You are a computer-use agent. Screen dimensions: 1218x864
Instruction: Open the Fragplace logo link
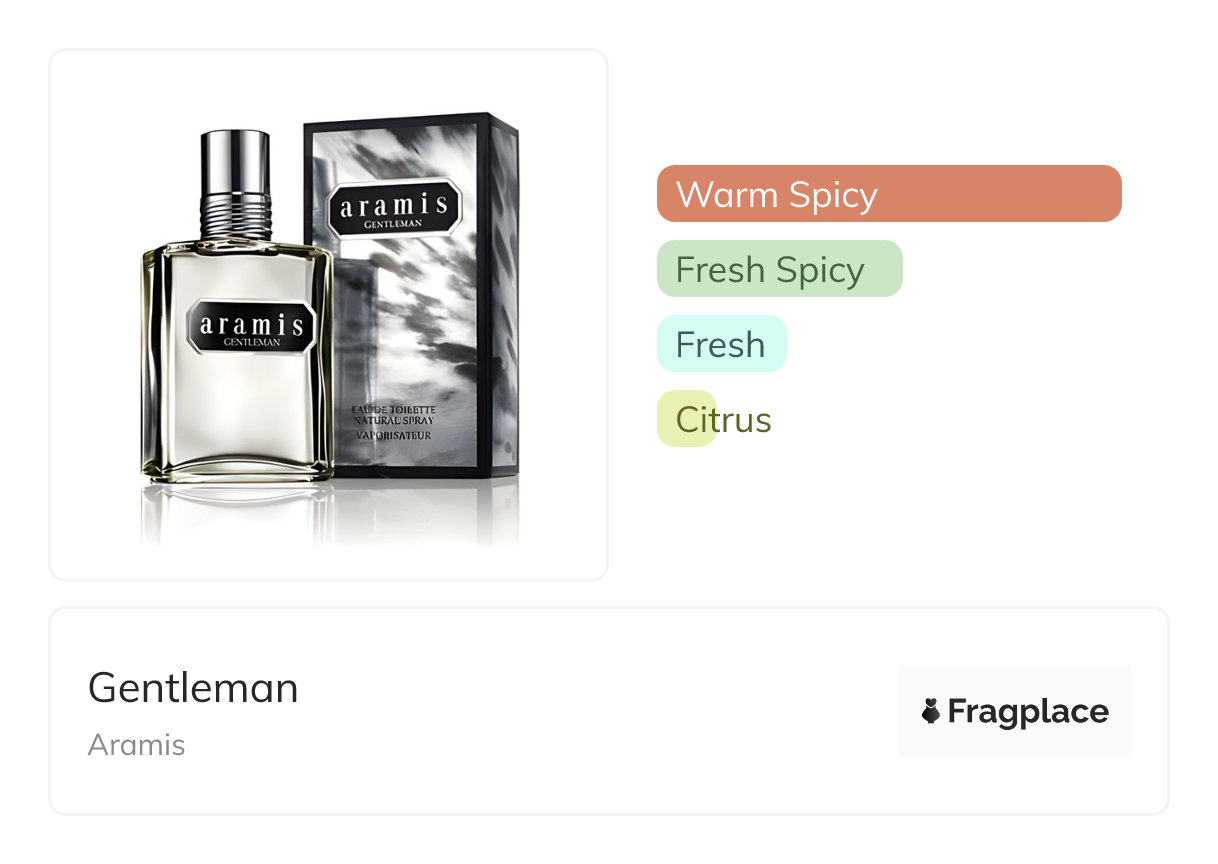[x=1015, y=711]
